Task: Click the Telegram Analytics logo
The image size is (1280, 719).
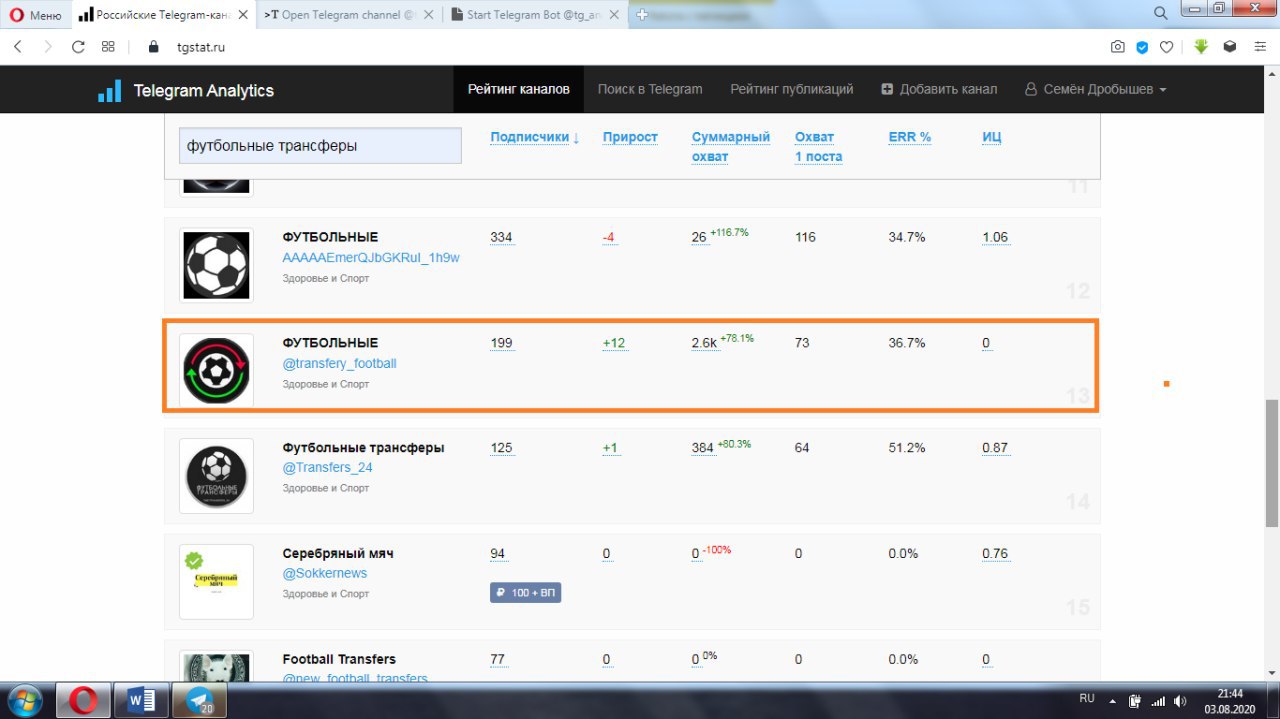Action: tap(186, 90)
